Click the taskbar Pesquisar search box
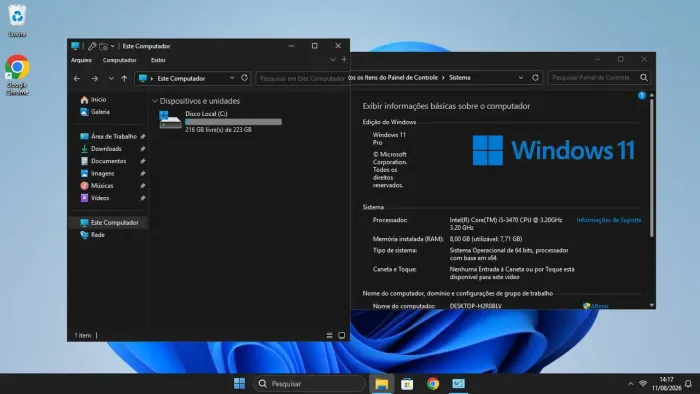This screenshot has width=700, height=394. (309, 384)
